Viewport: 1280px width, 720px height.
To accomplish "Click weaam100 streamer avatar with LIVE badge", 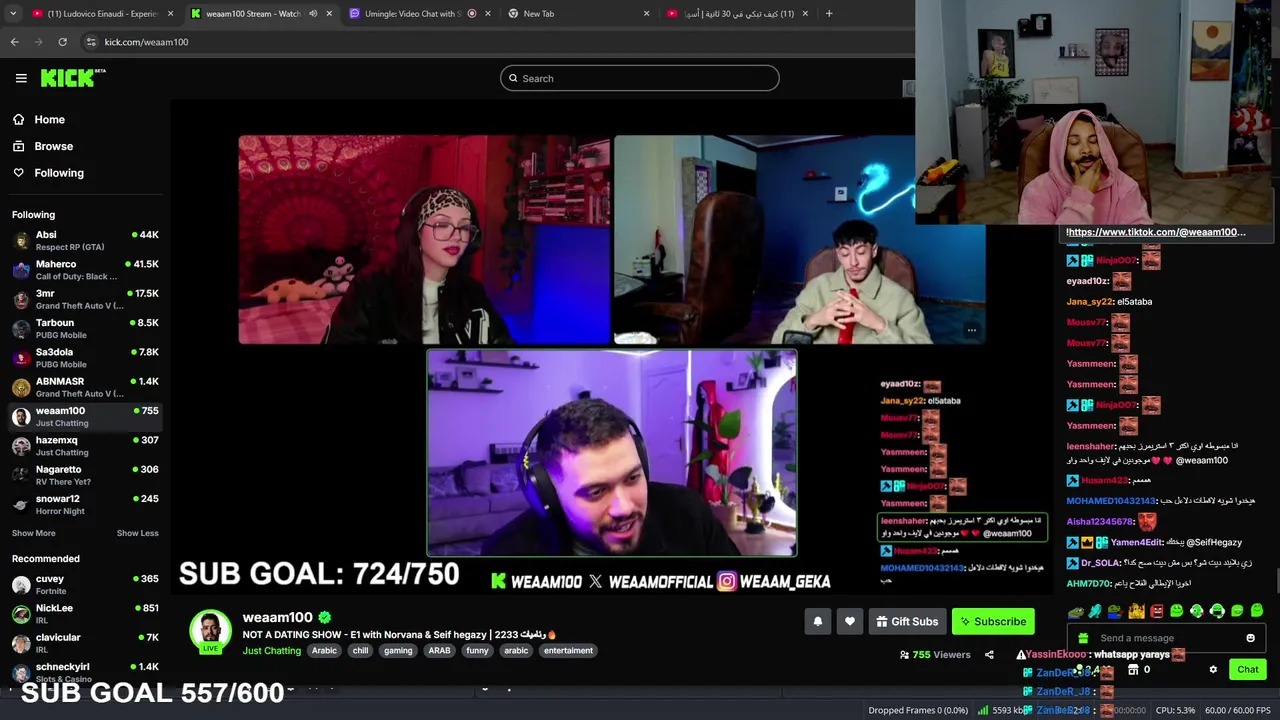I will click(210, 632).
